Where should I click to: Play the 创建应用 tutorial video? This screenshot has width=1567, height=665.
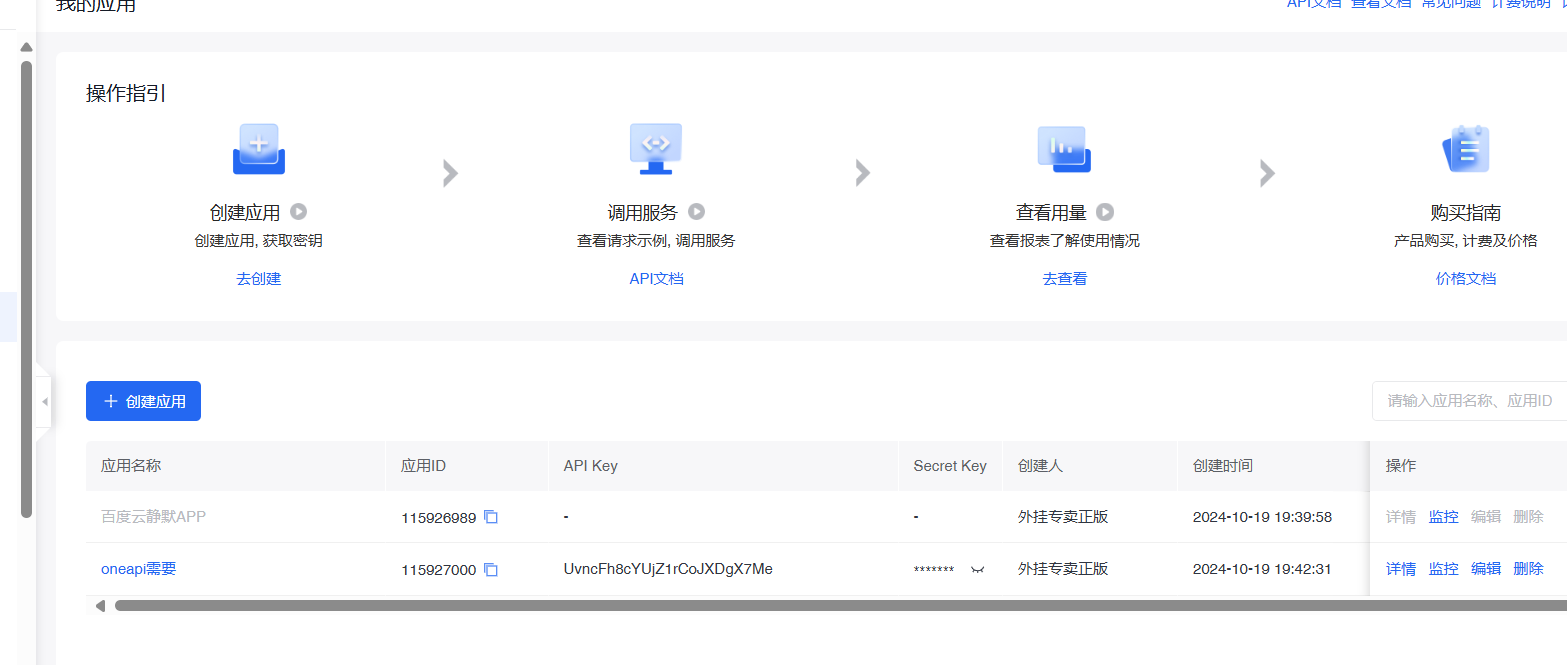pos(298,212)
